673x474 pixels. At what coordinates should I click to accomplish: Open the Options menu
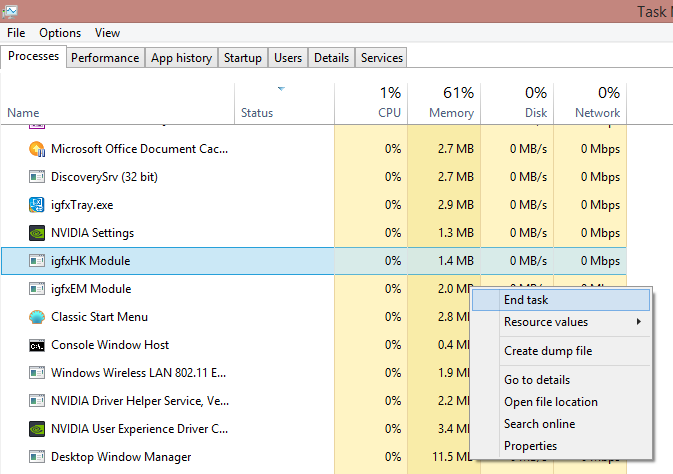pyautogui.click(x=60, y=33)
